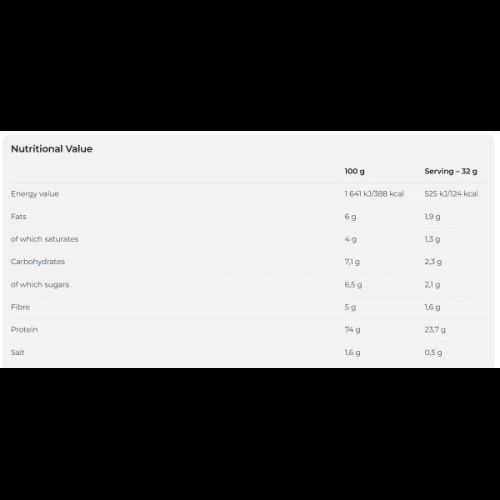Select the 100 g column header
Viewport: 500px width, 500px height.
pos(355,171)
